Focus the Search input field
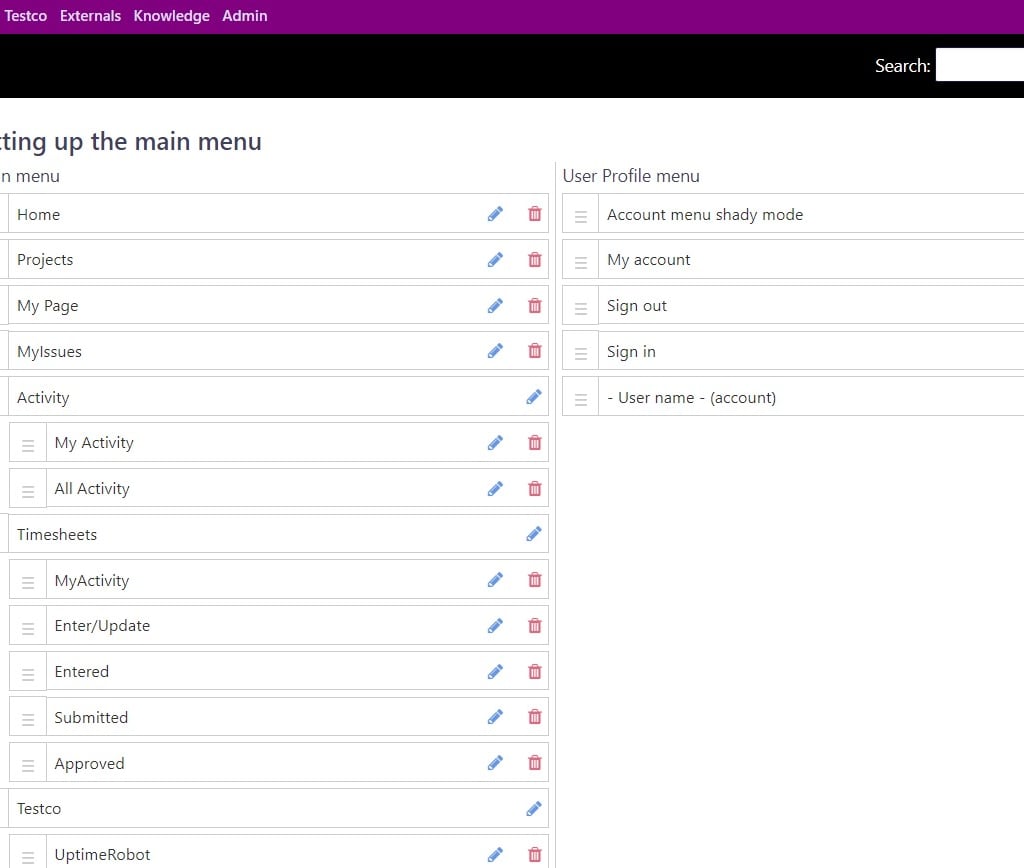 [980, 65]
